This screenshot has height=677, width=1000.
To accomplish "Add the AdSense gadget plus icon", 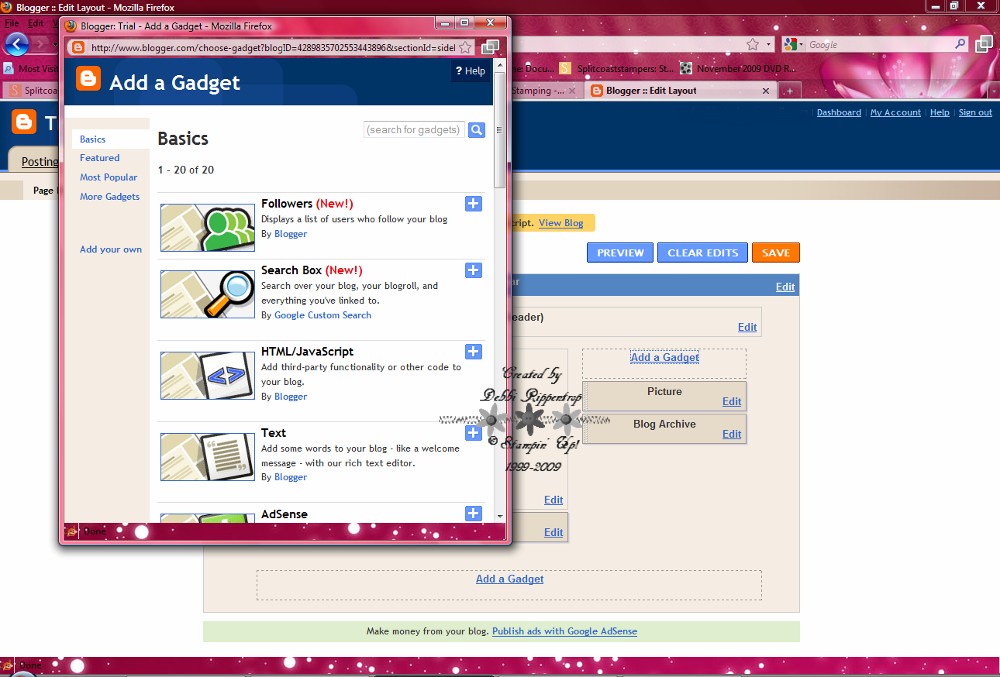I will 473,513.
